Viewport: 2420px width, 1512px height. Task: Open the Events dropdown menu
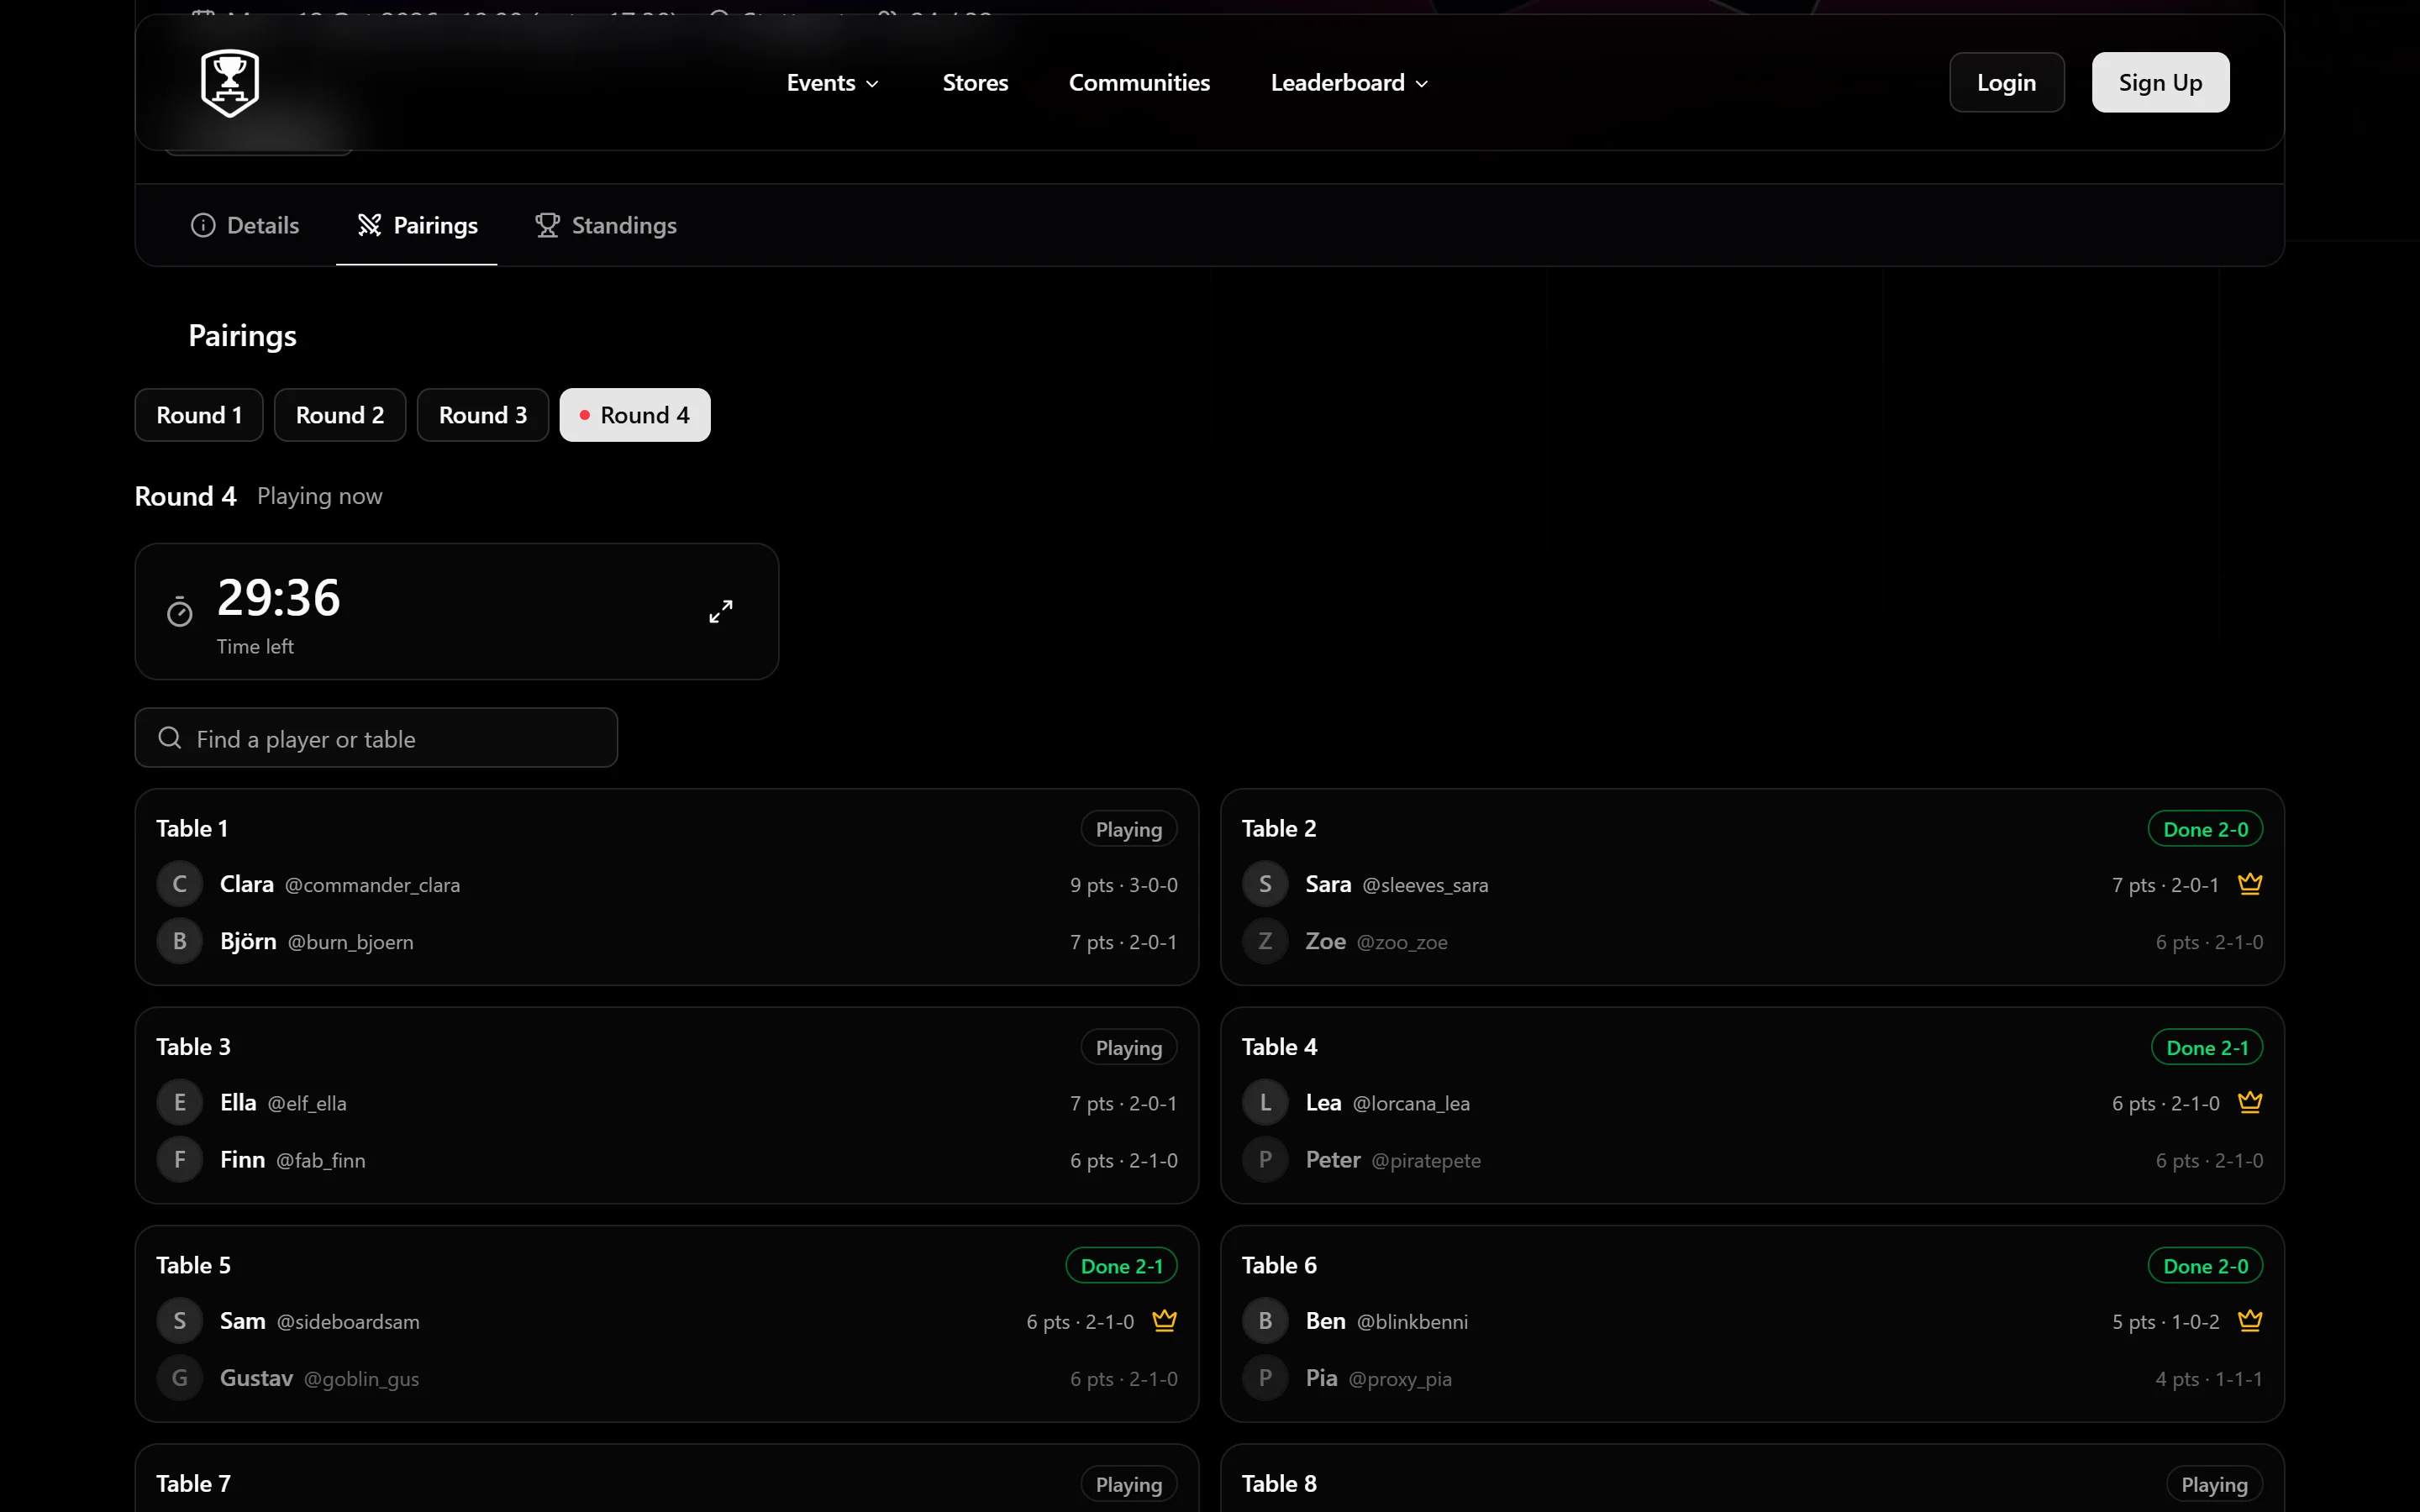point(833,83)
